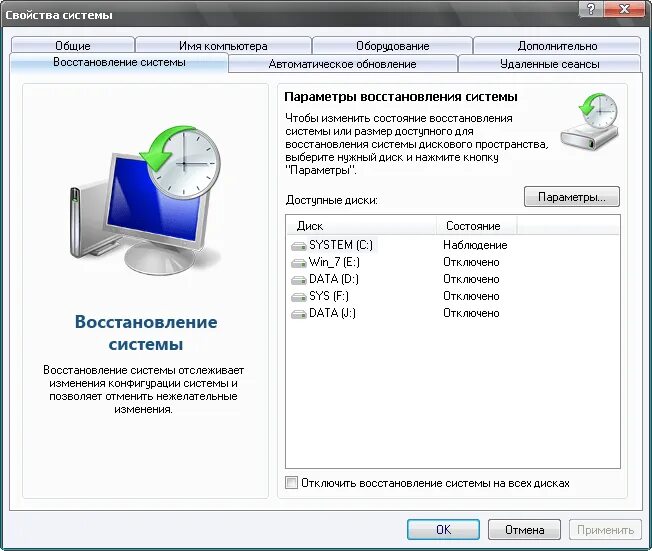This screenshot has width=652, height=551.
Task: Close the Свойства системы dialog window
Action: [x=624, y=9]
